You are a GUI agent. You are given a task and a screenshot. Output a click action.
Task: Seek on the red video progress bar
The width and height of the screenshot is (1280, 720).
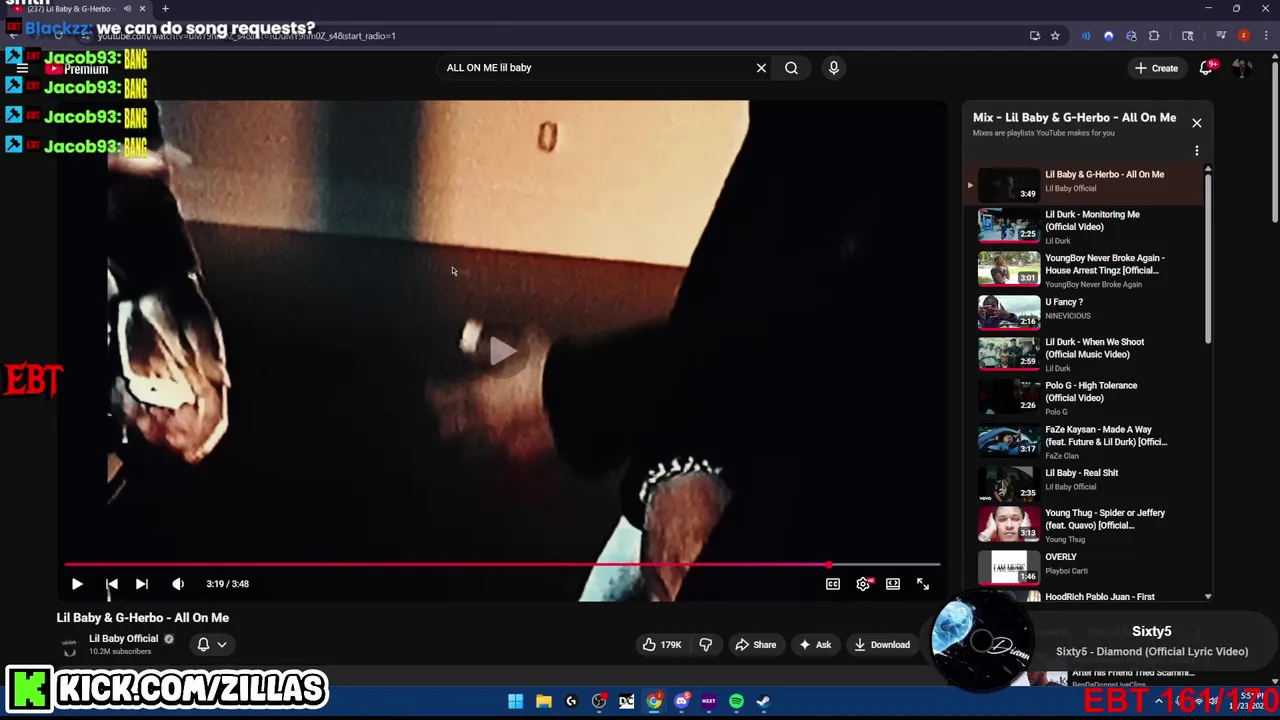[502, 565]
